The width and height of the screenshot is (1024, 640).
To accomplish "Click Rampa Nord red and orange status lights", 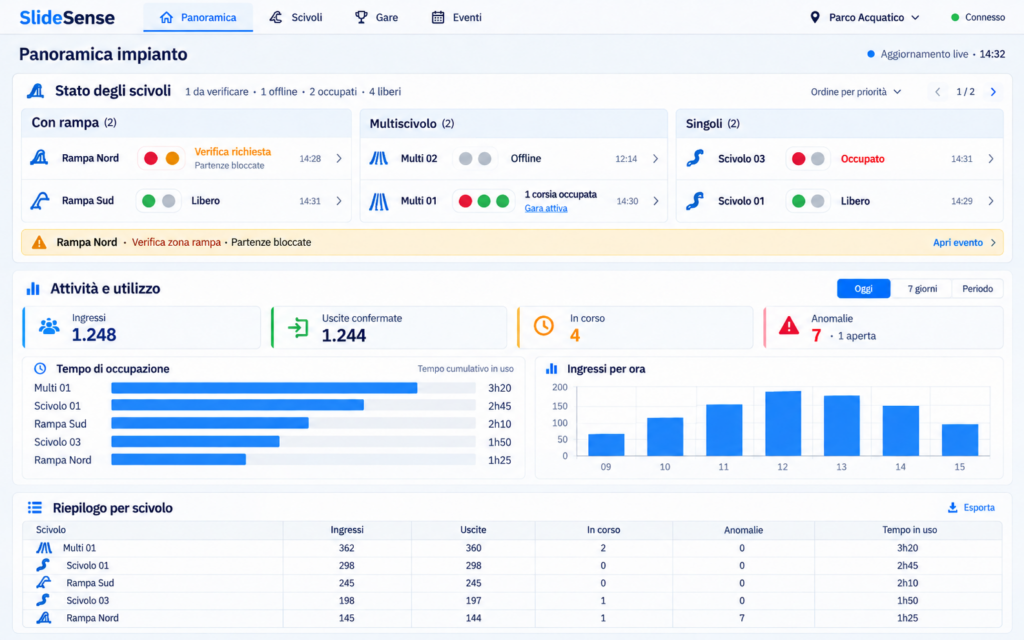I will point(161,158).
